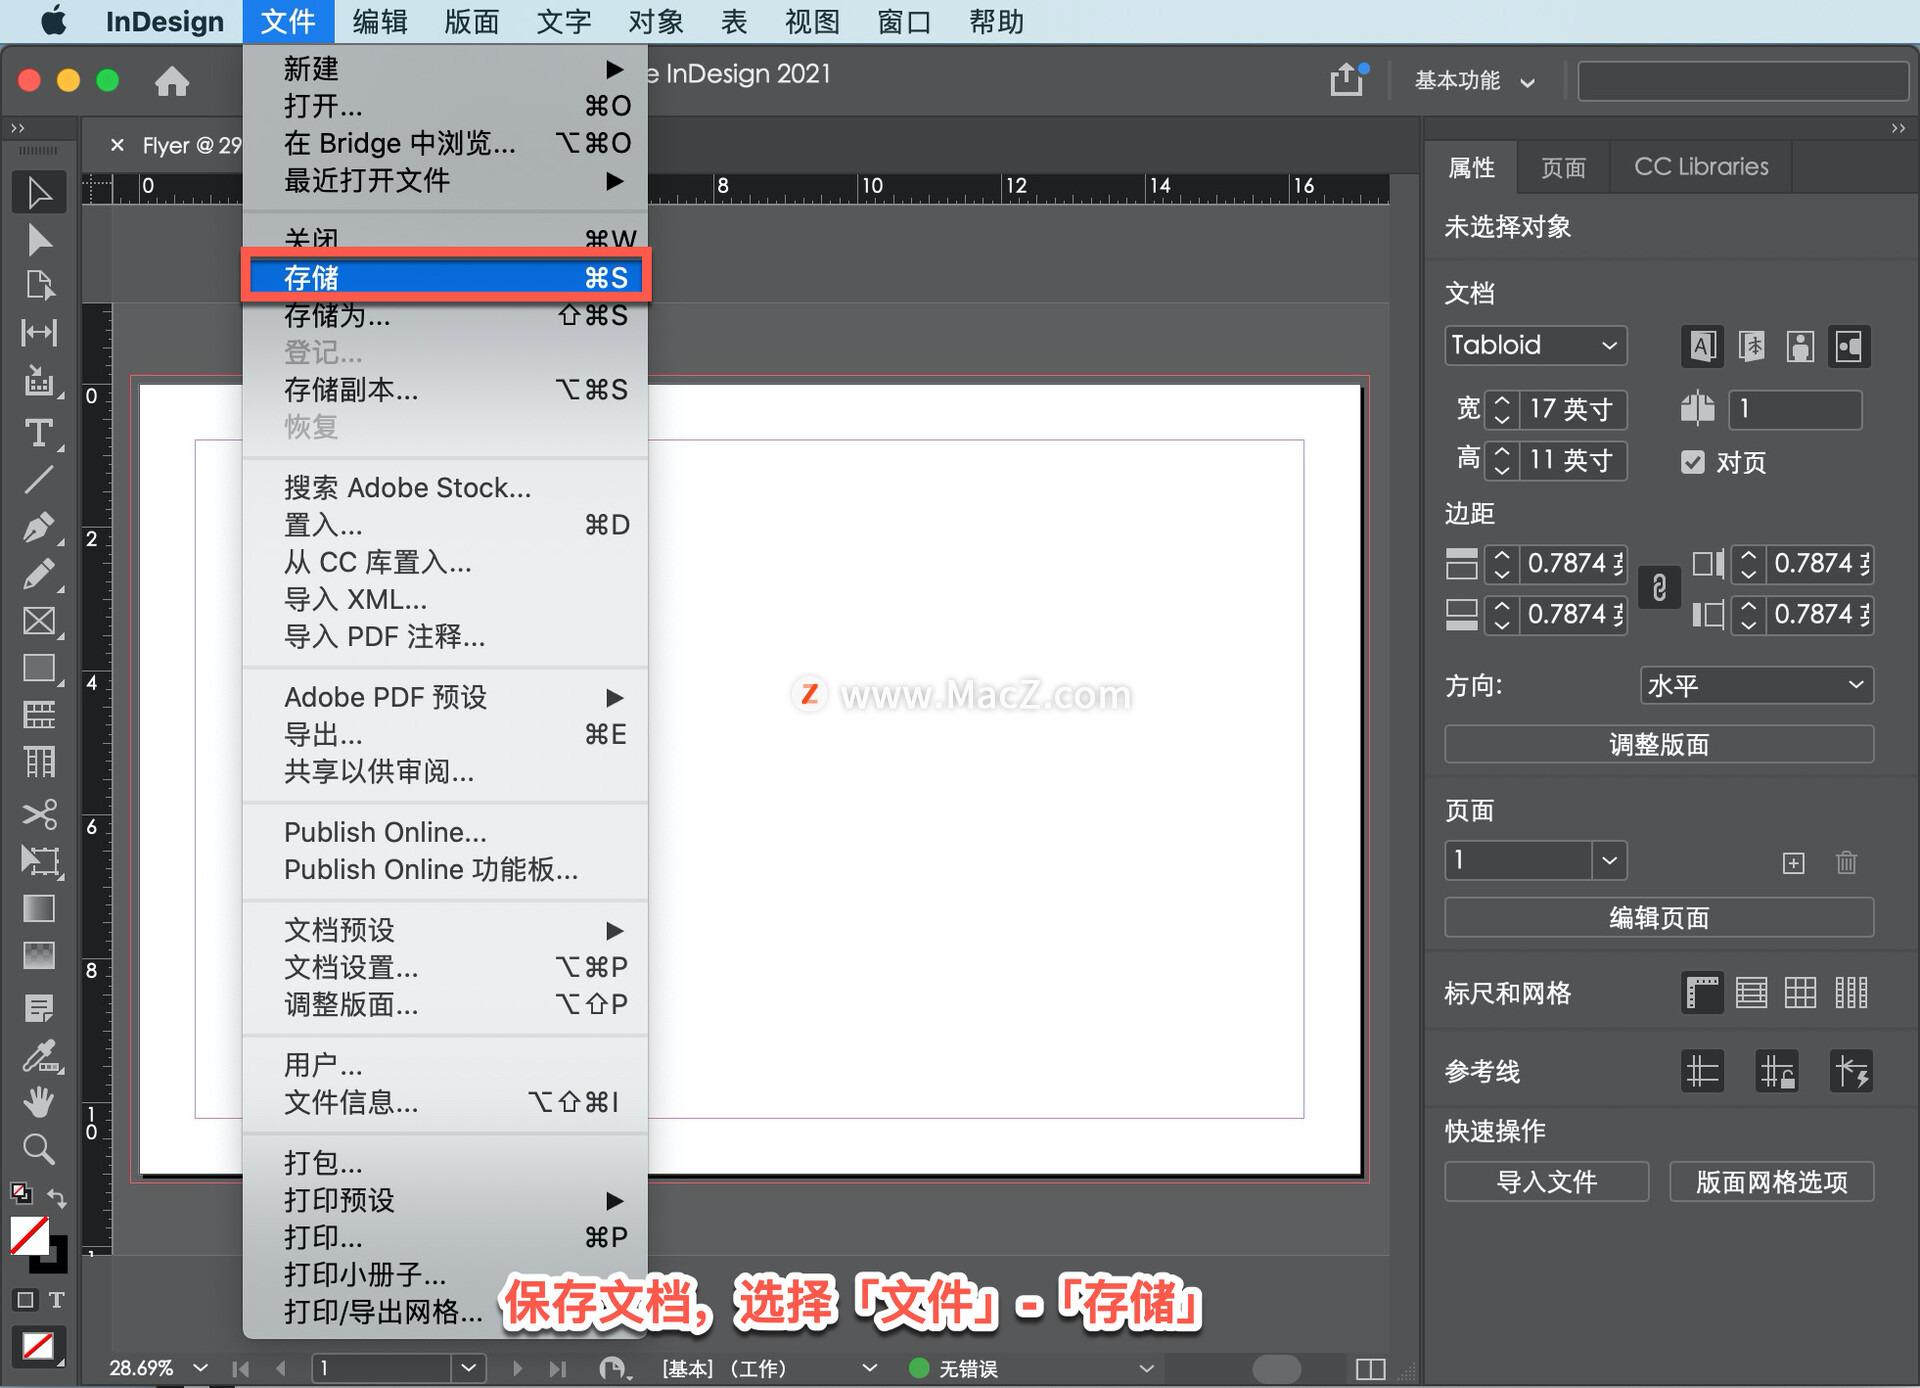This screenshot has width=1920, height=1388.
Task: Click the share document icon
Action: [1347, 80]
